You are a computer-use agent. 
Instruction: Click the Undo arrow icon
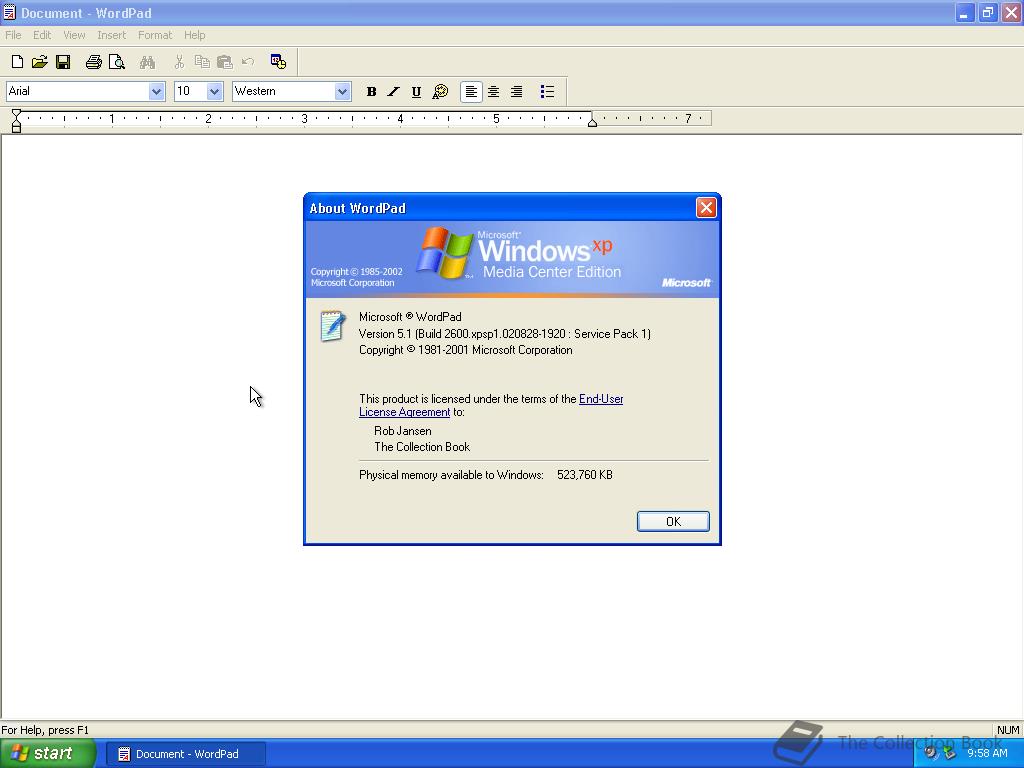(x=248, y=62)
